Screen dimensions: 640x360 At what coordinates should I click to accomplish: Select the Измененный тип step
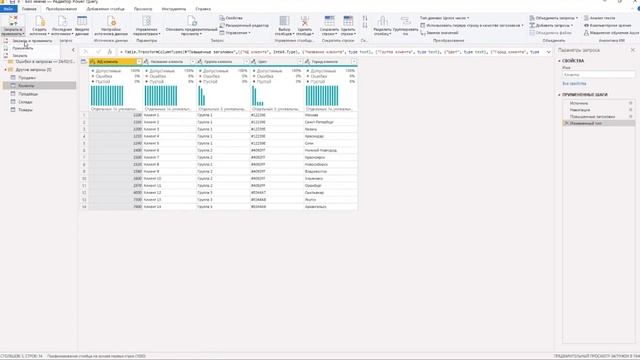[x=598, y=123]
